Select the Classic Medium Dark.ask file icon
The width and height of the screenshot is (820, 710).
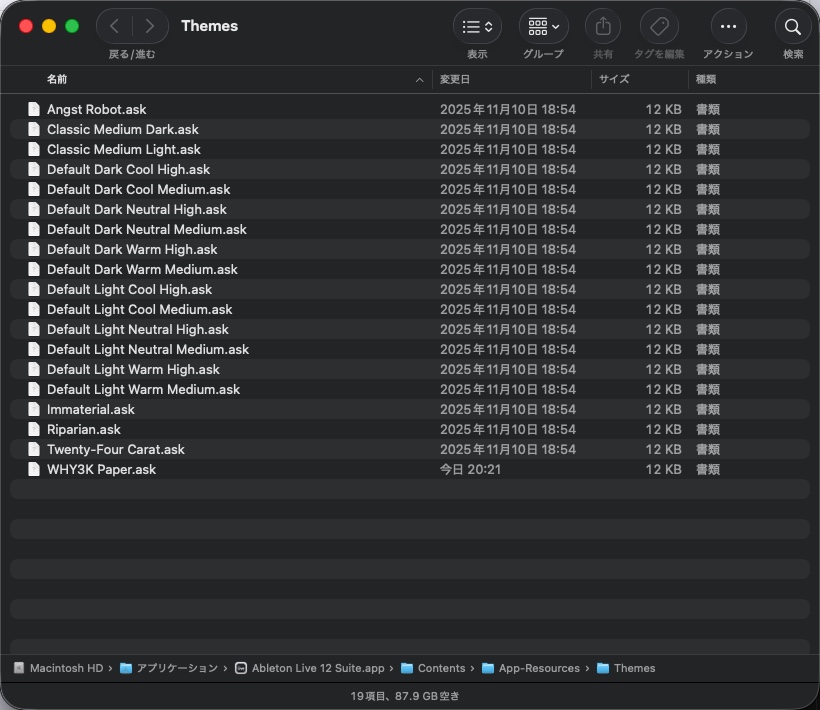(34, 129)
